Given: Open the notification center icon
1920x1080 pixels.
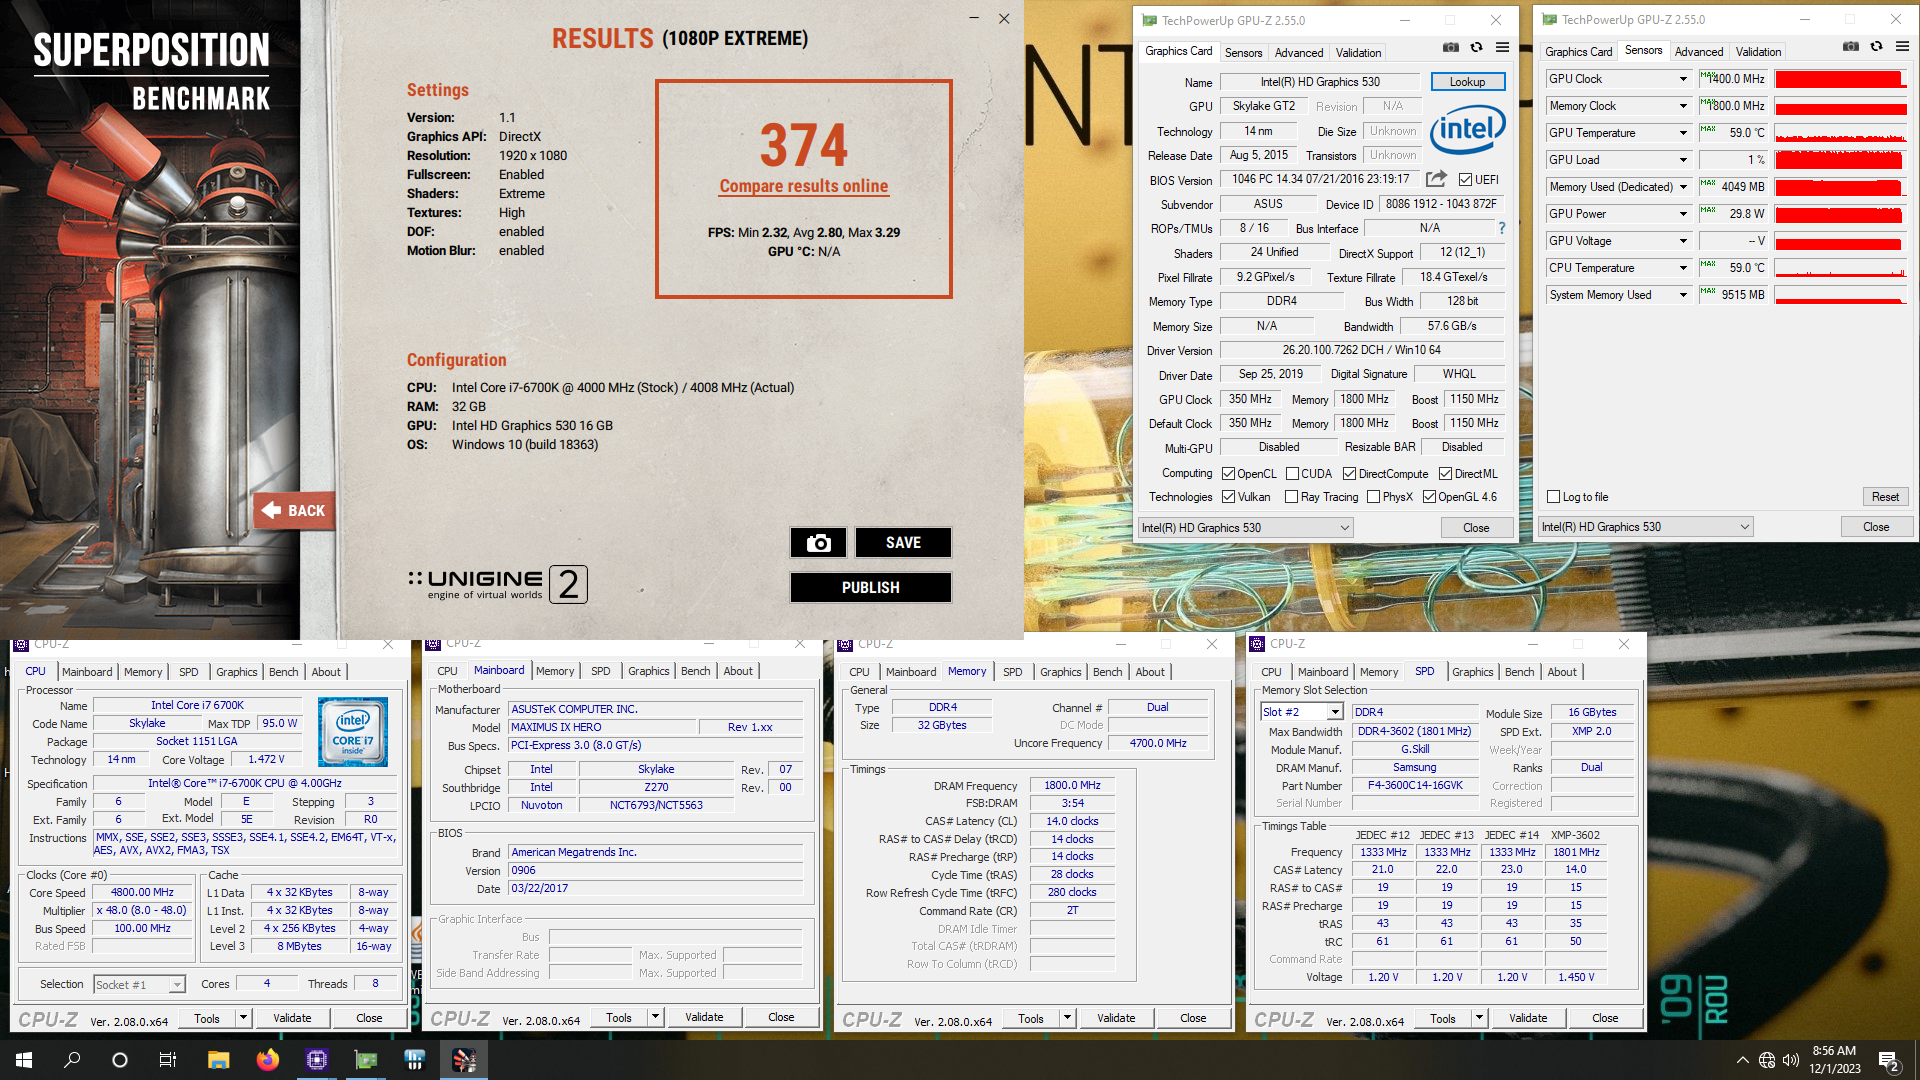Looking at the screenshot, I should coord(1889,1061).
